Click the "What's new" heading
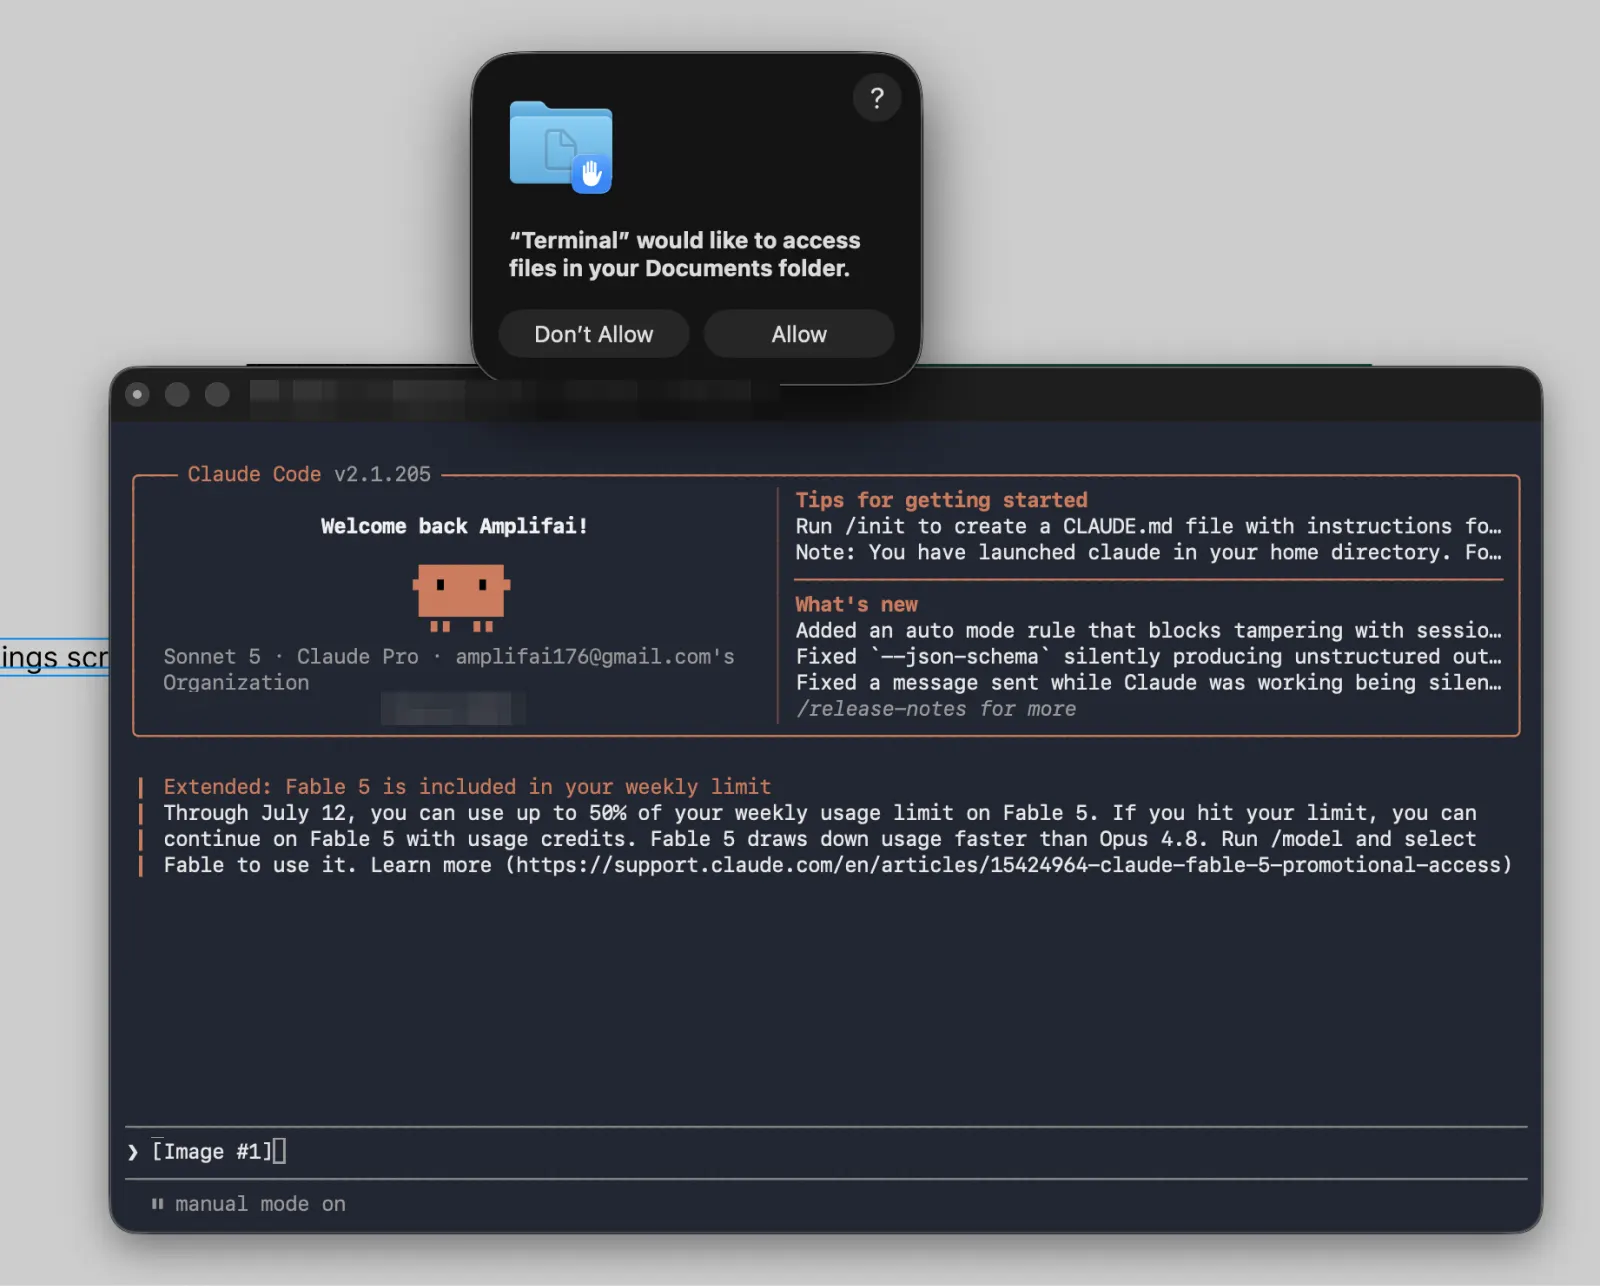 pos(856,604)
